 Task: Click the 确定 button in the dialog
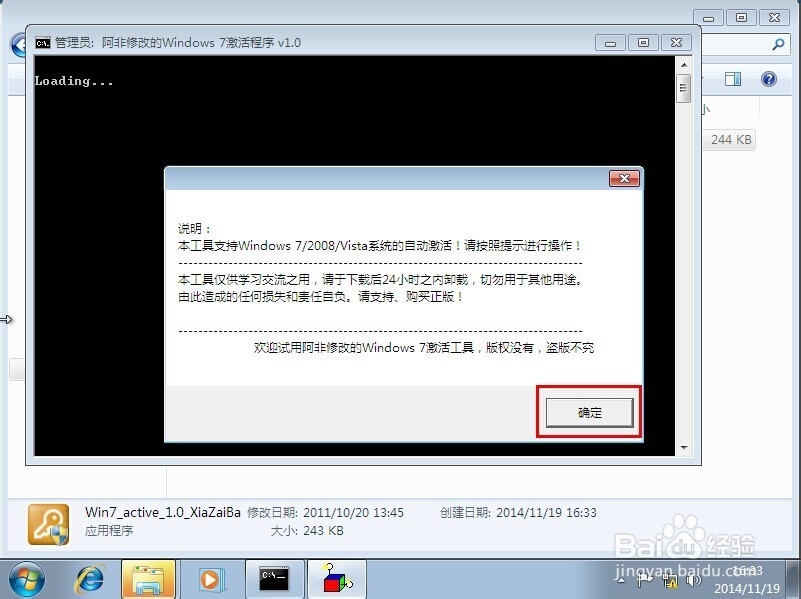point(590,413)
